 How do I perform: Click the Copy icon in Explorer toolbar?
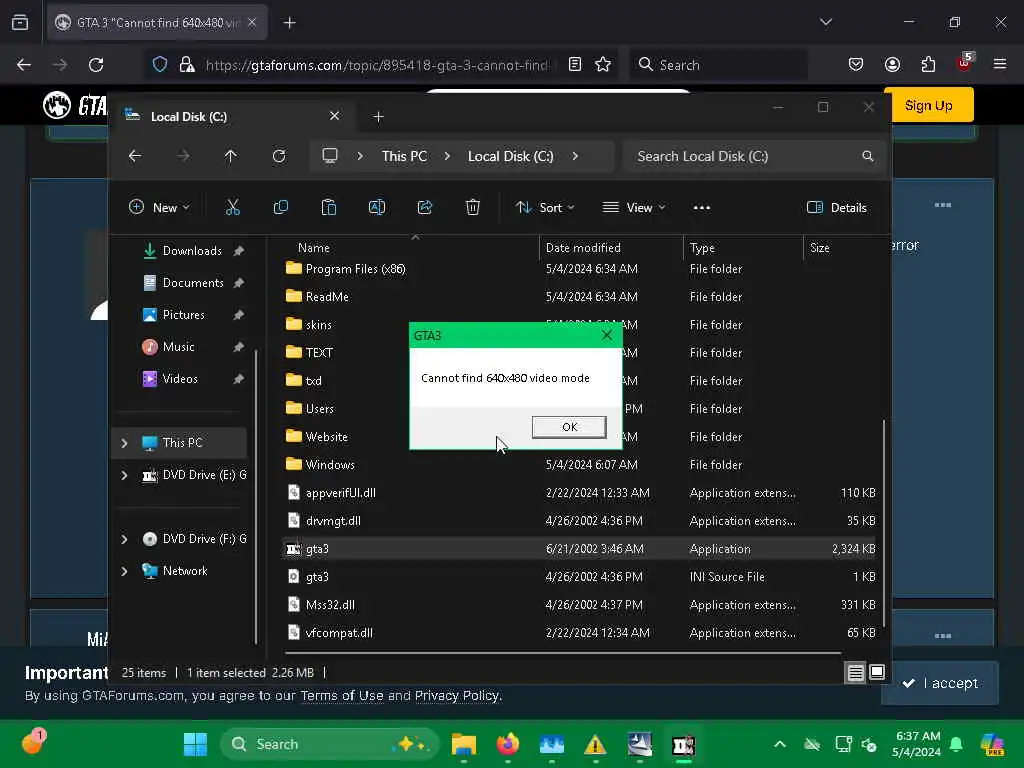(281, 208)
